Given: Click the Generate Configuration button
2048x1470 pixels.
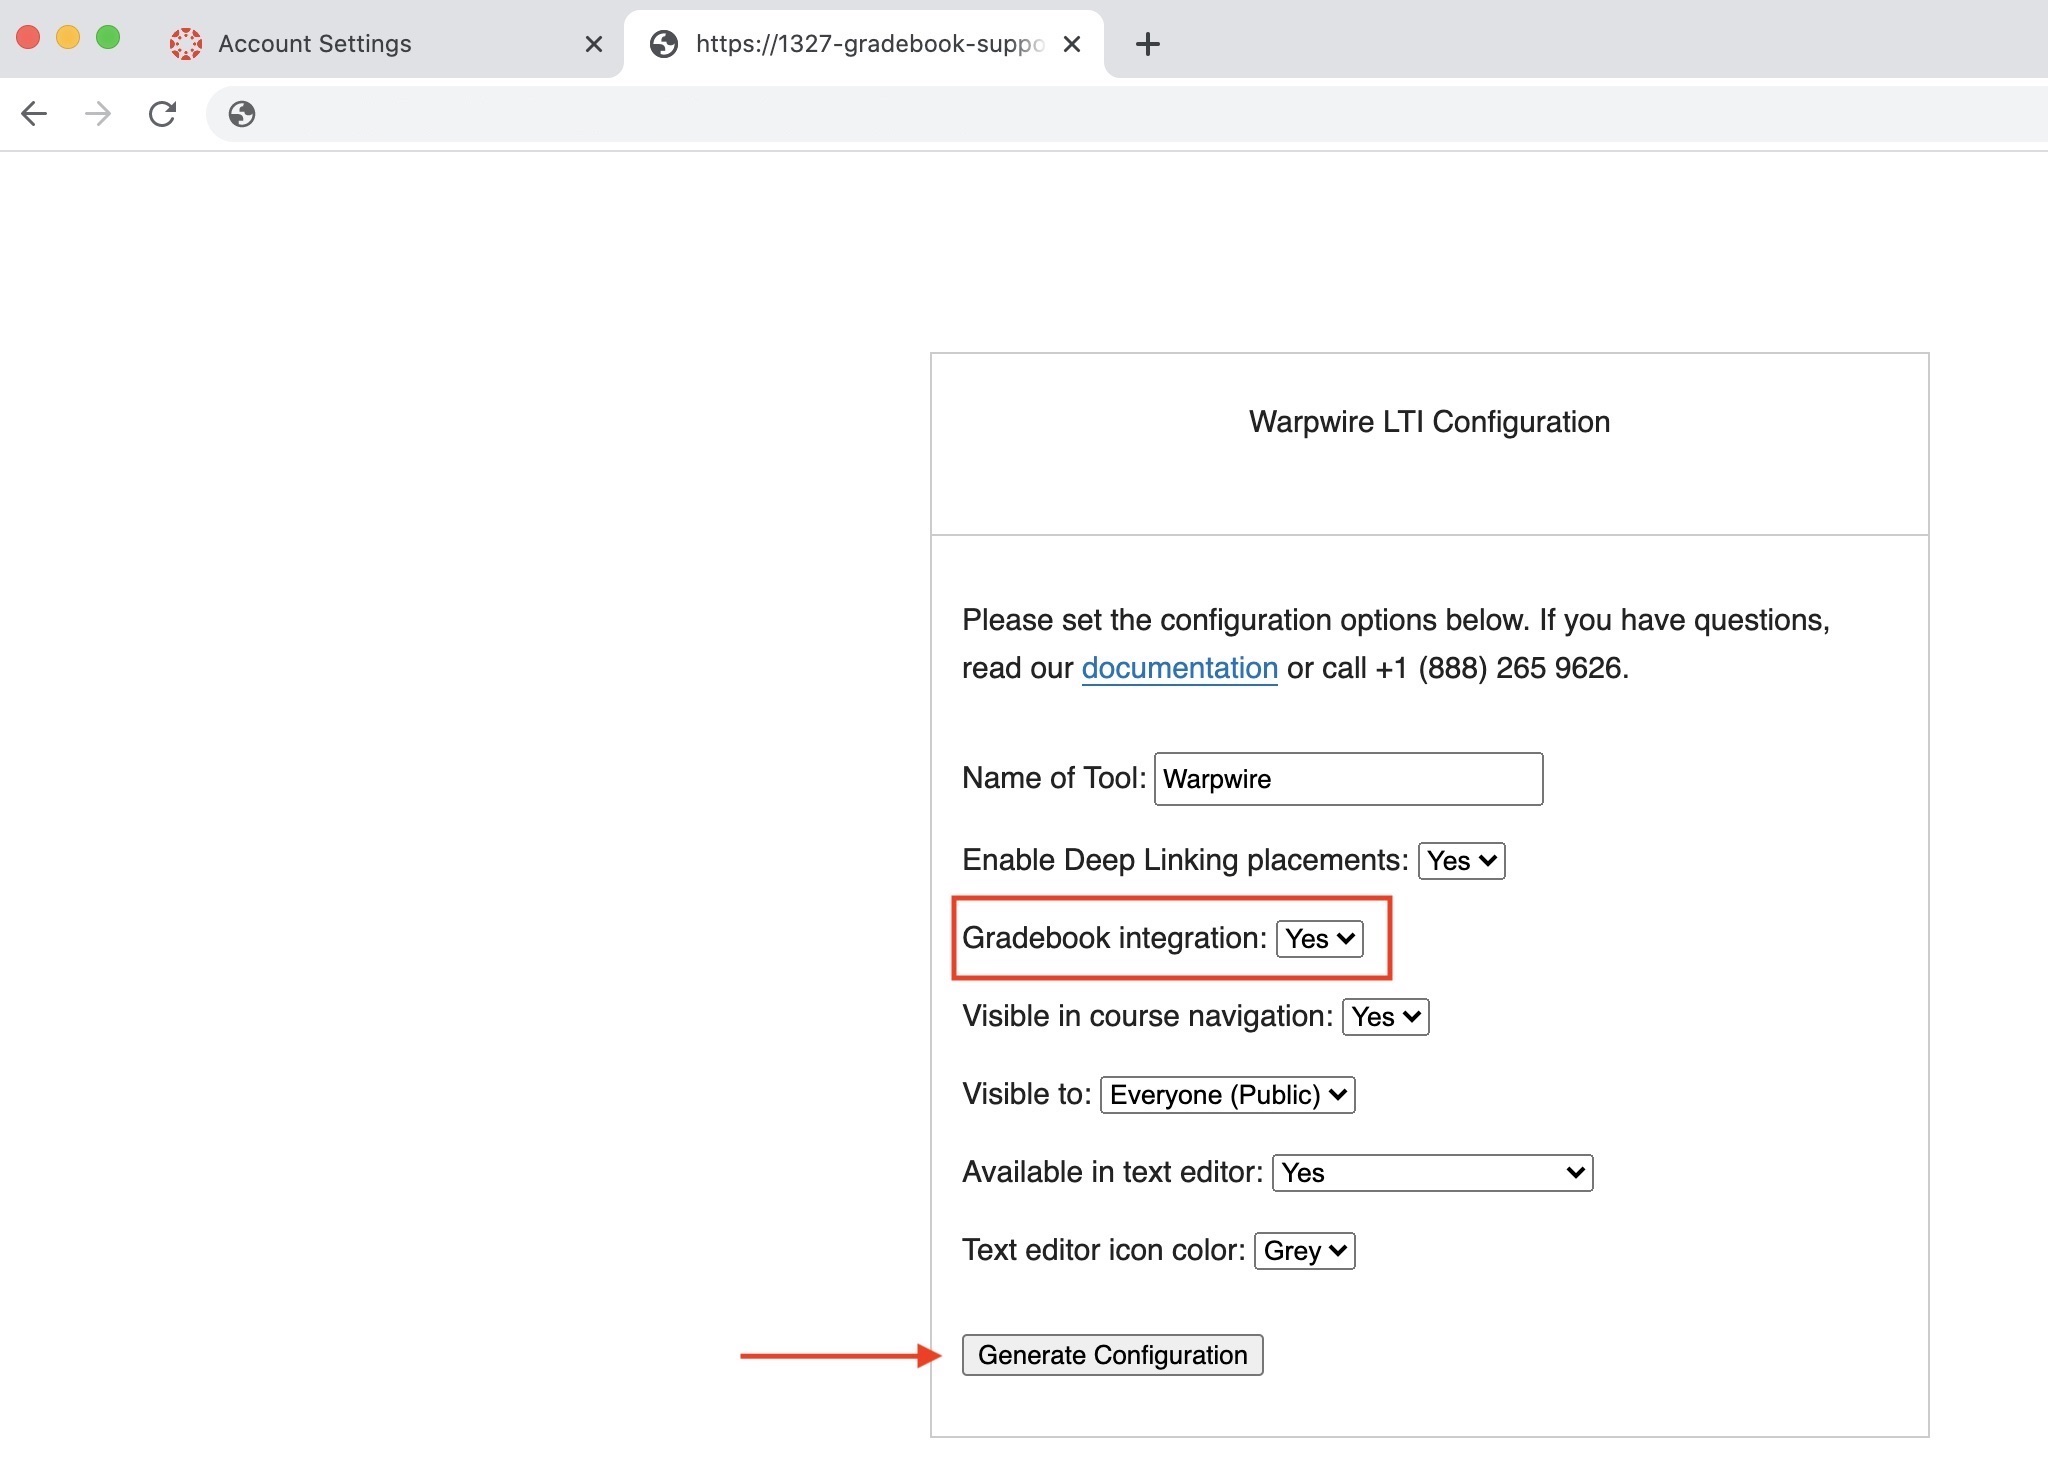Looking at the screenshot, I should 1111,1355.
